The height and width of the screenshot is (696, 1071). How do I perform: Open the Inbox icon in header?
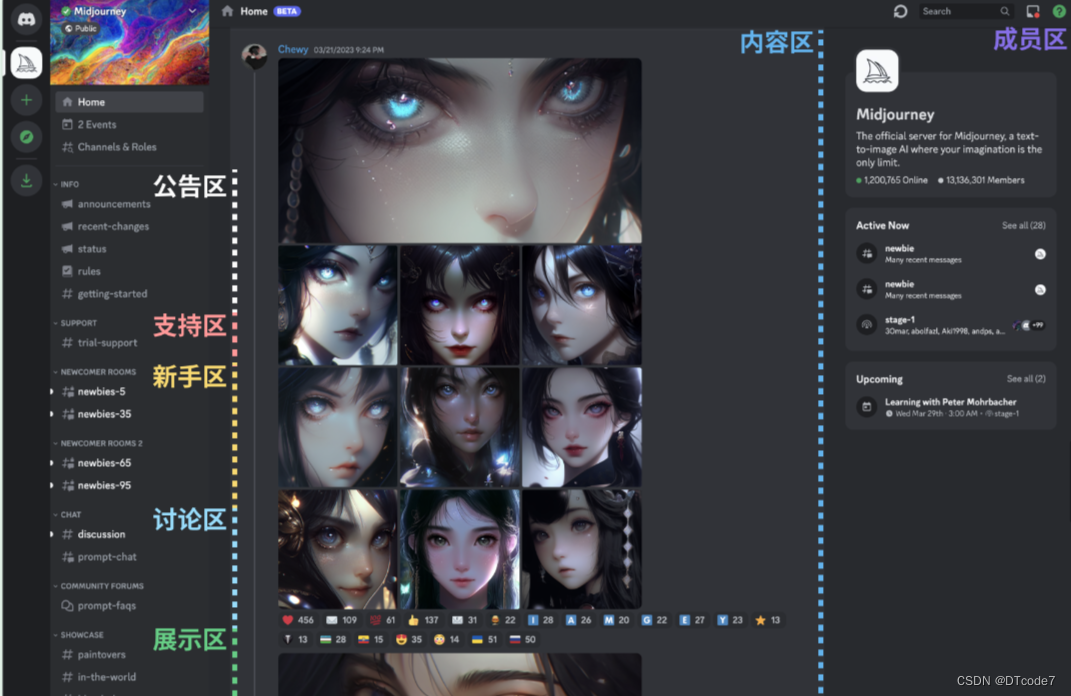1033,11
